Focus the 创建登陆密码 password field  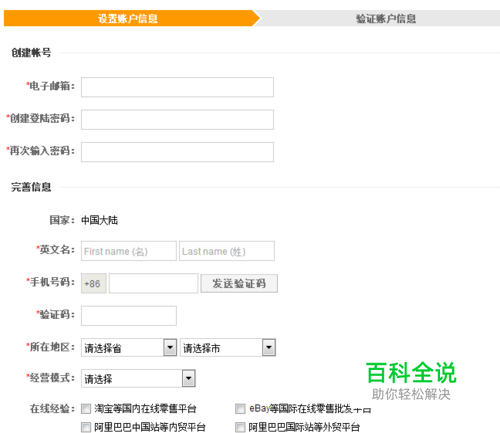(x=177, y=120)
